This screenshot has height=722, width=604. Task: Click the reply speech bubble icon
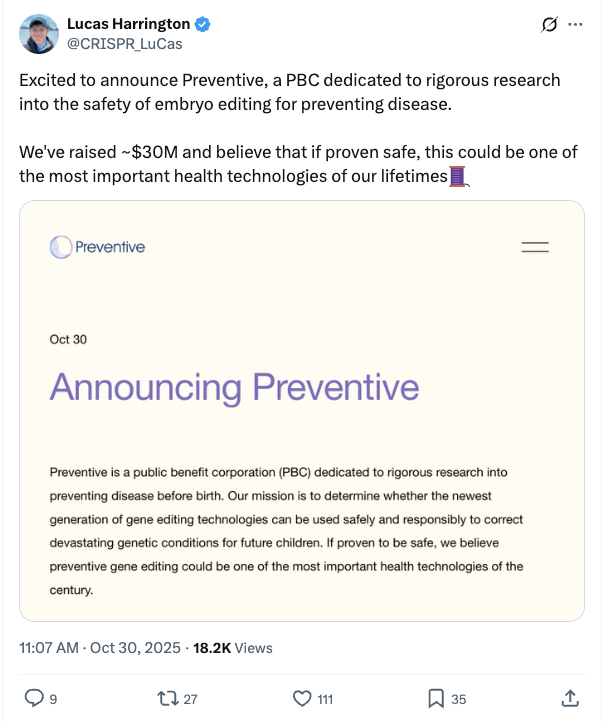[33, 698]
